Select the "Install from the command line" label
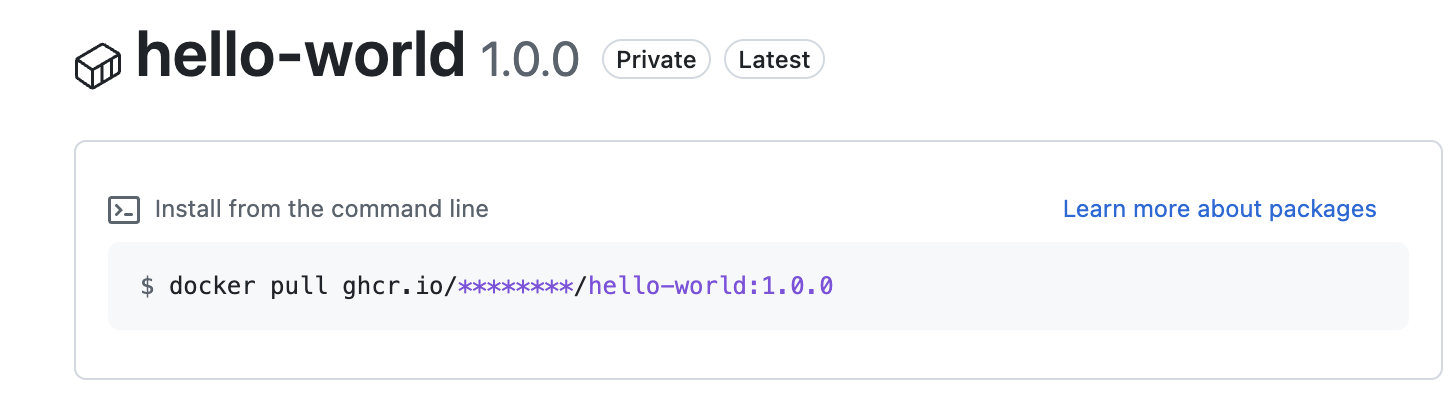Image resolution: width=1456 pixels, height=406 pixels. 321,210
